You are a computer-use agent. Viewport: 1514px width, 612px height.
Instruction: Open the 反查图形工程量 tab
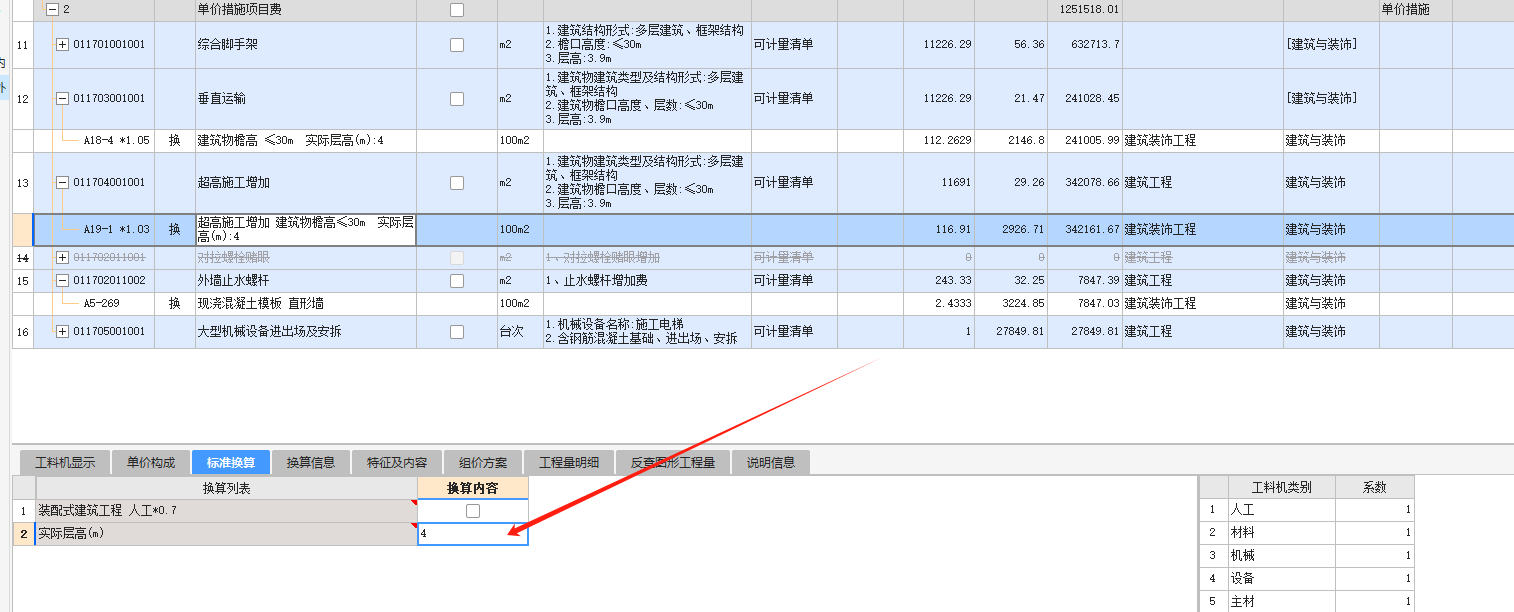point(673,462)
